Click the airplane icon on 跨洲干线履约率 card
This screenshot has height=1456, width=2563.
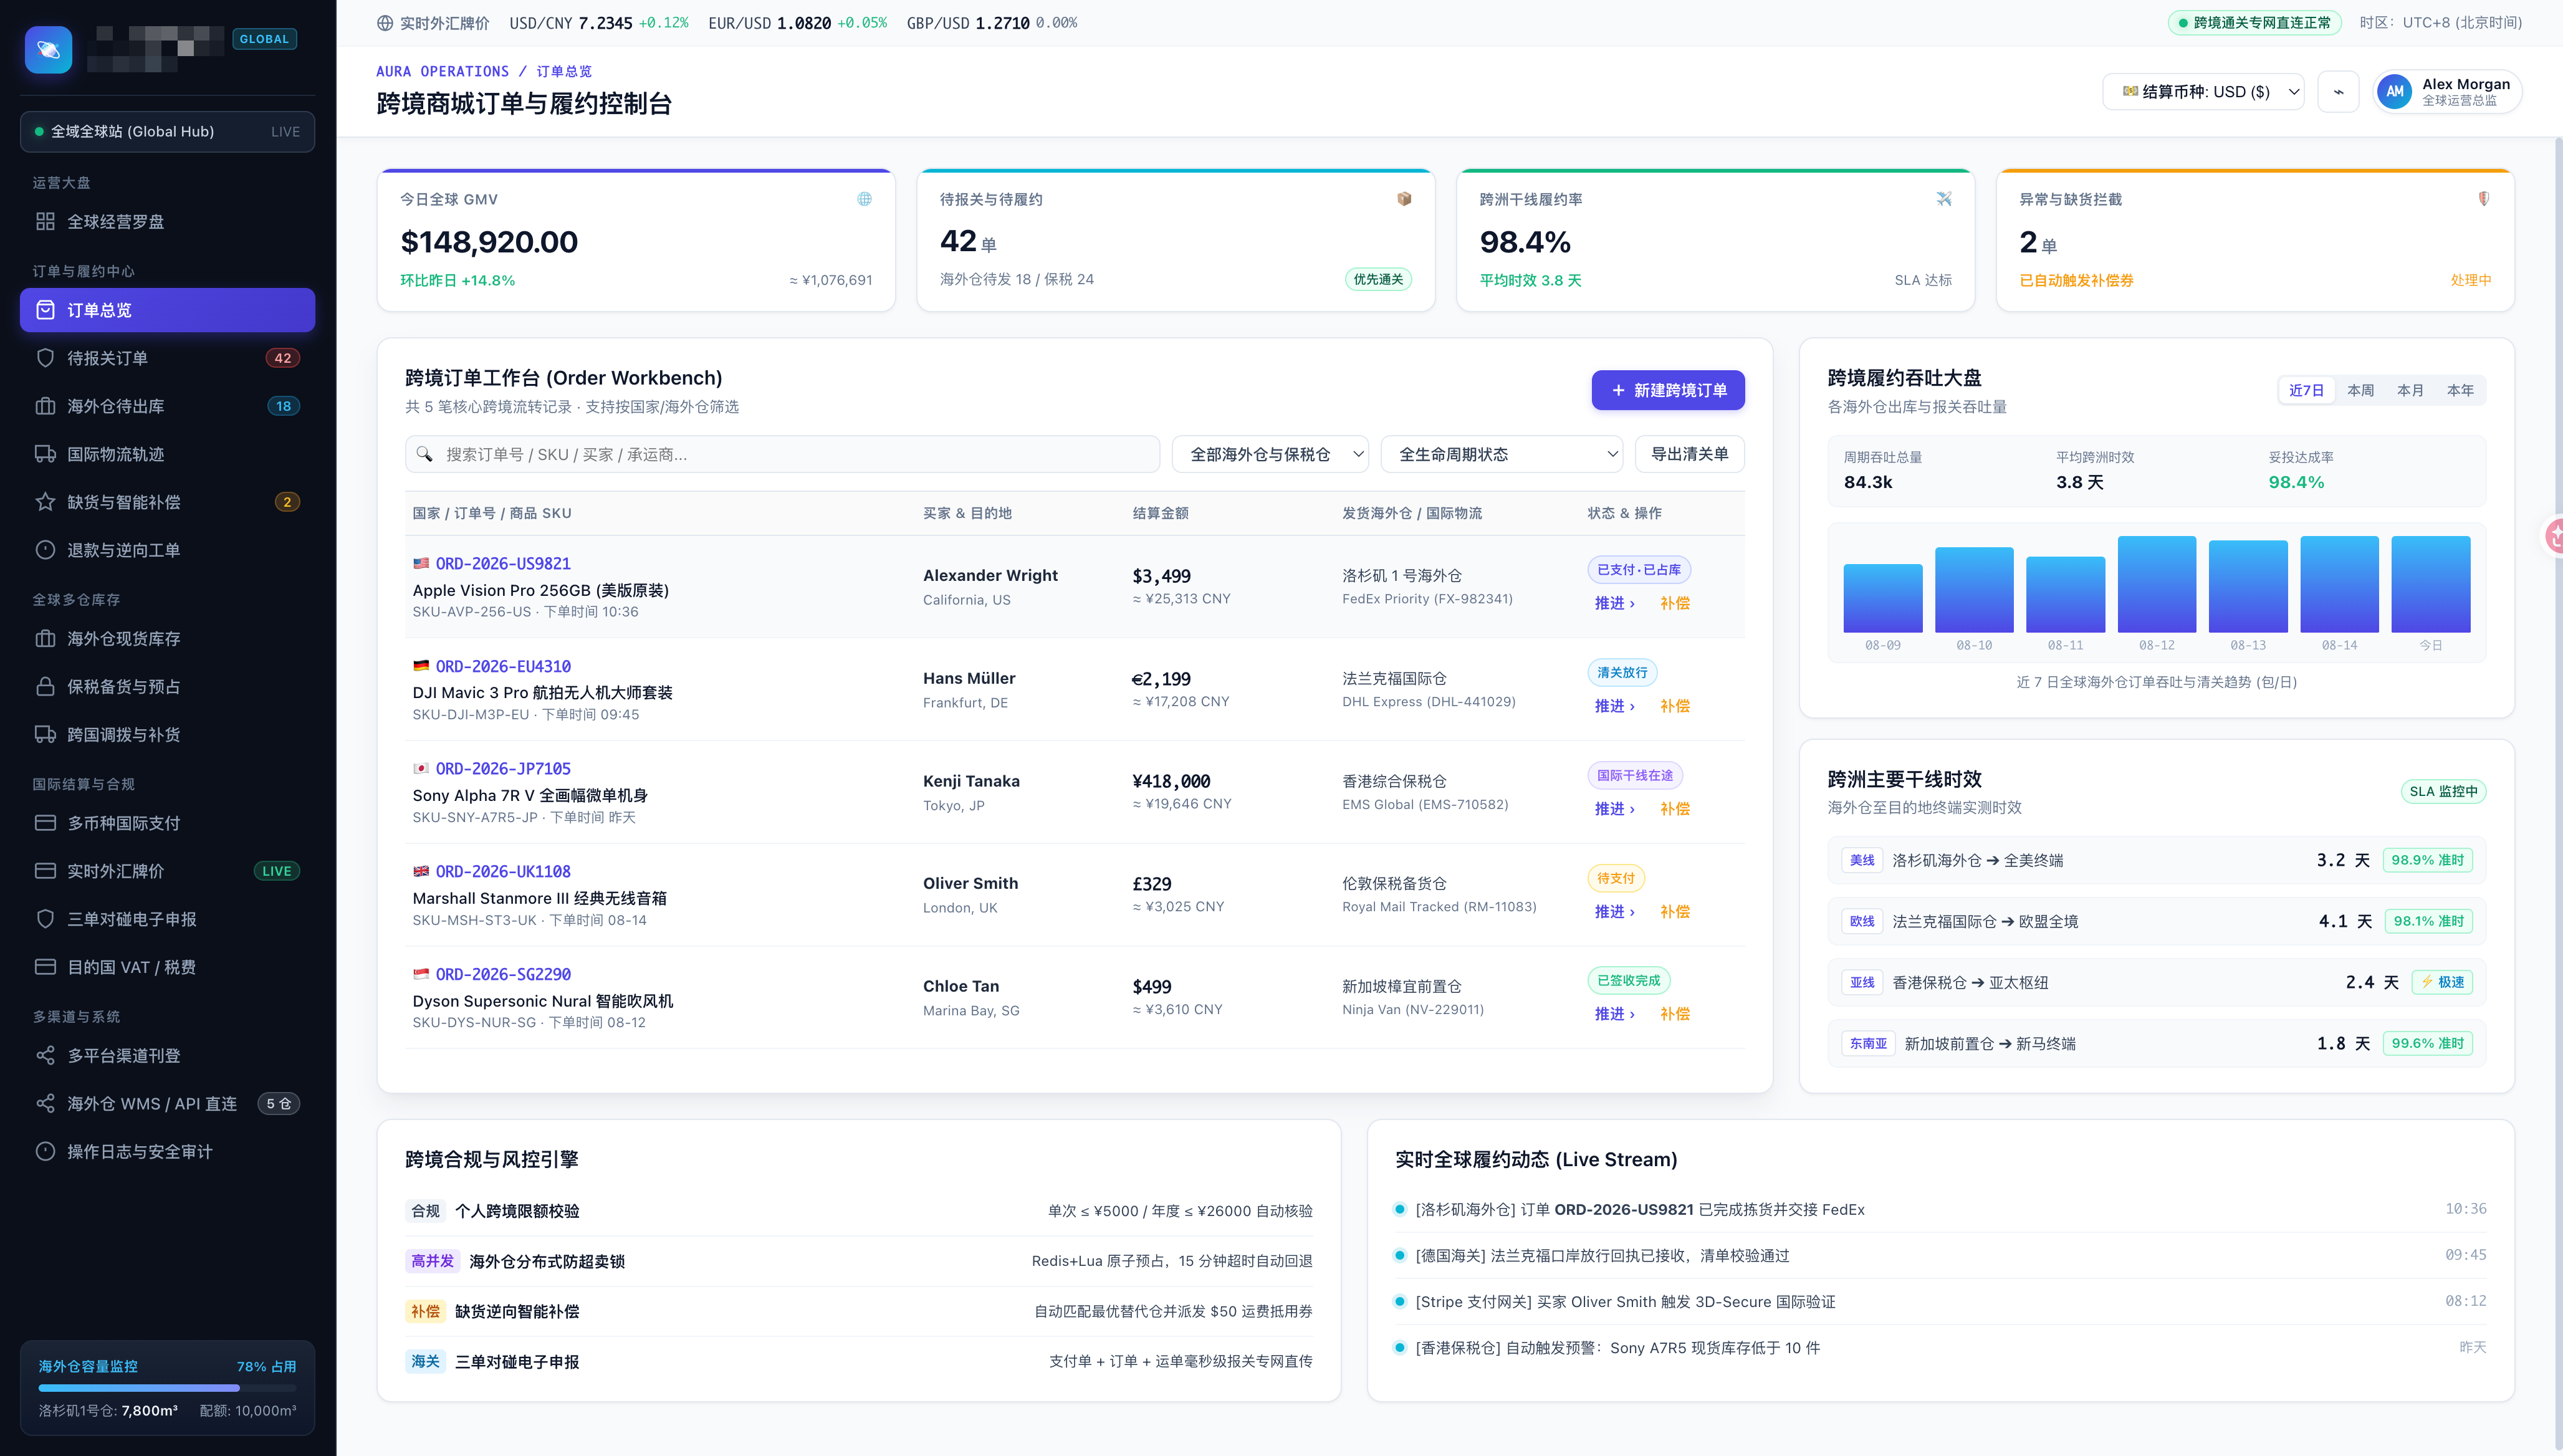(1944, 199)
